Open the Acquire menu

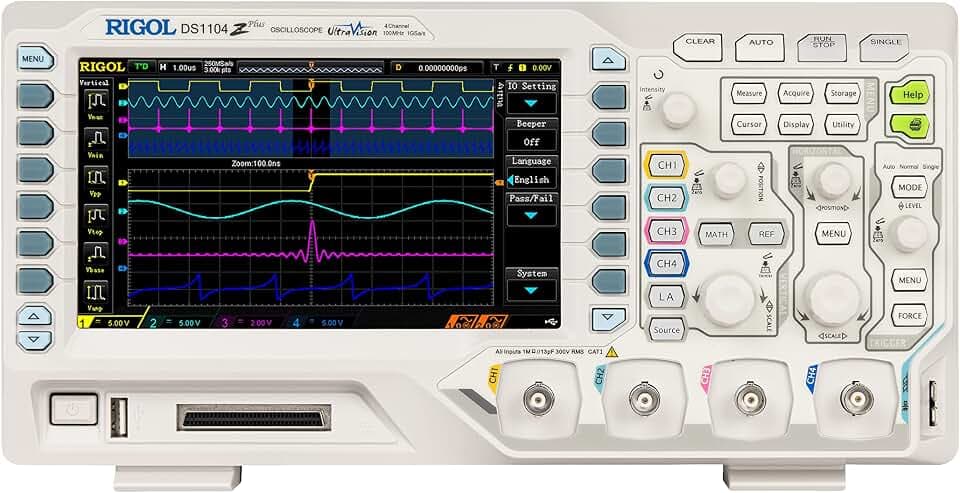tap(796, 94)
